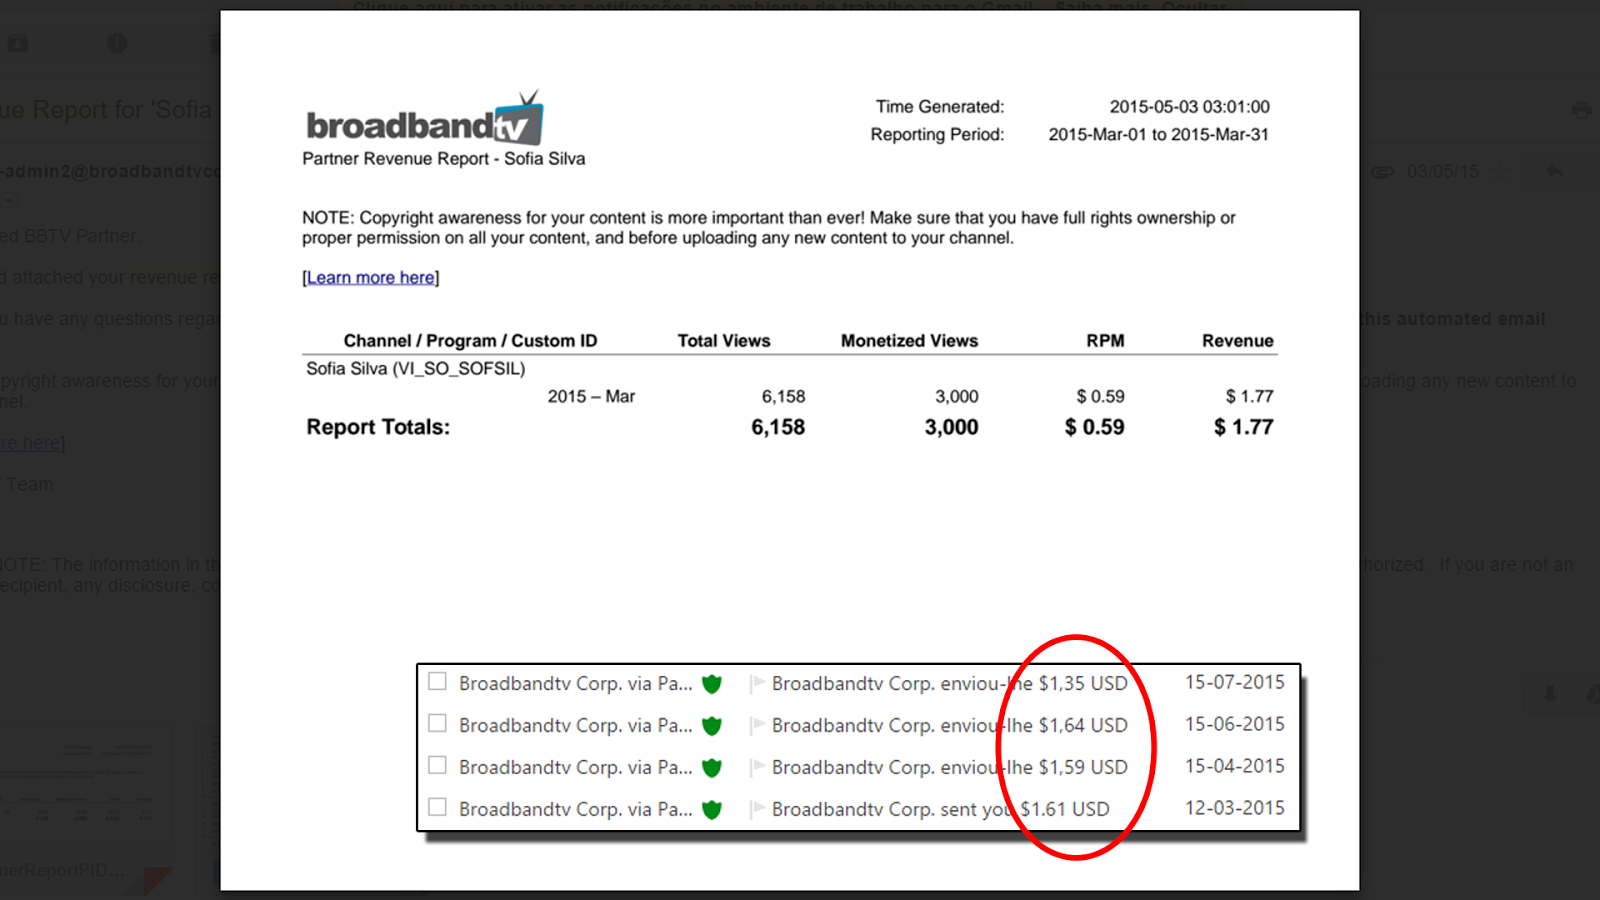Click the reporting period '2015-Mar-01 to 2015-Mar-31'
Image resolution: width=1600 pixels, height=900 pixels.
(x=1159, y=135)
